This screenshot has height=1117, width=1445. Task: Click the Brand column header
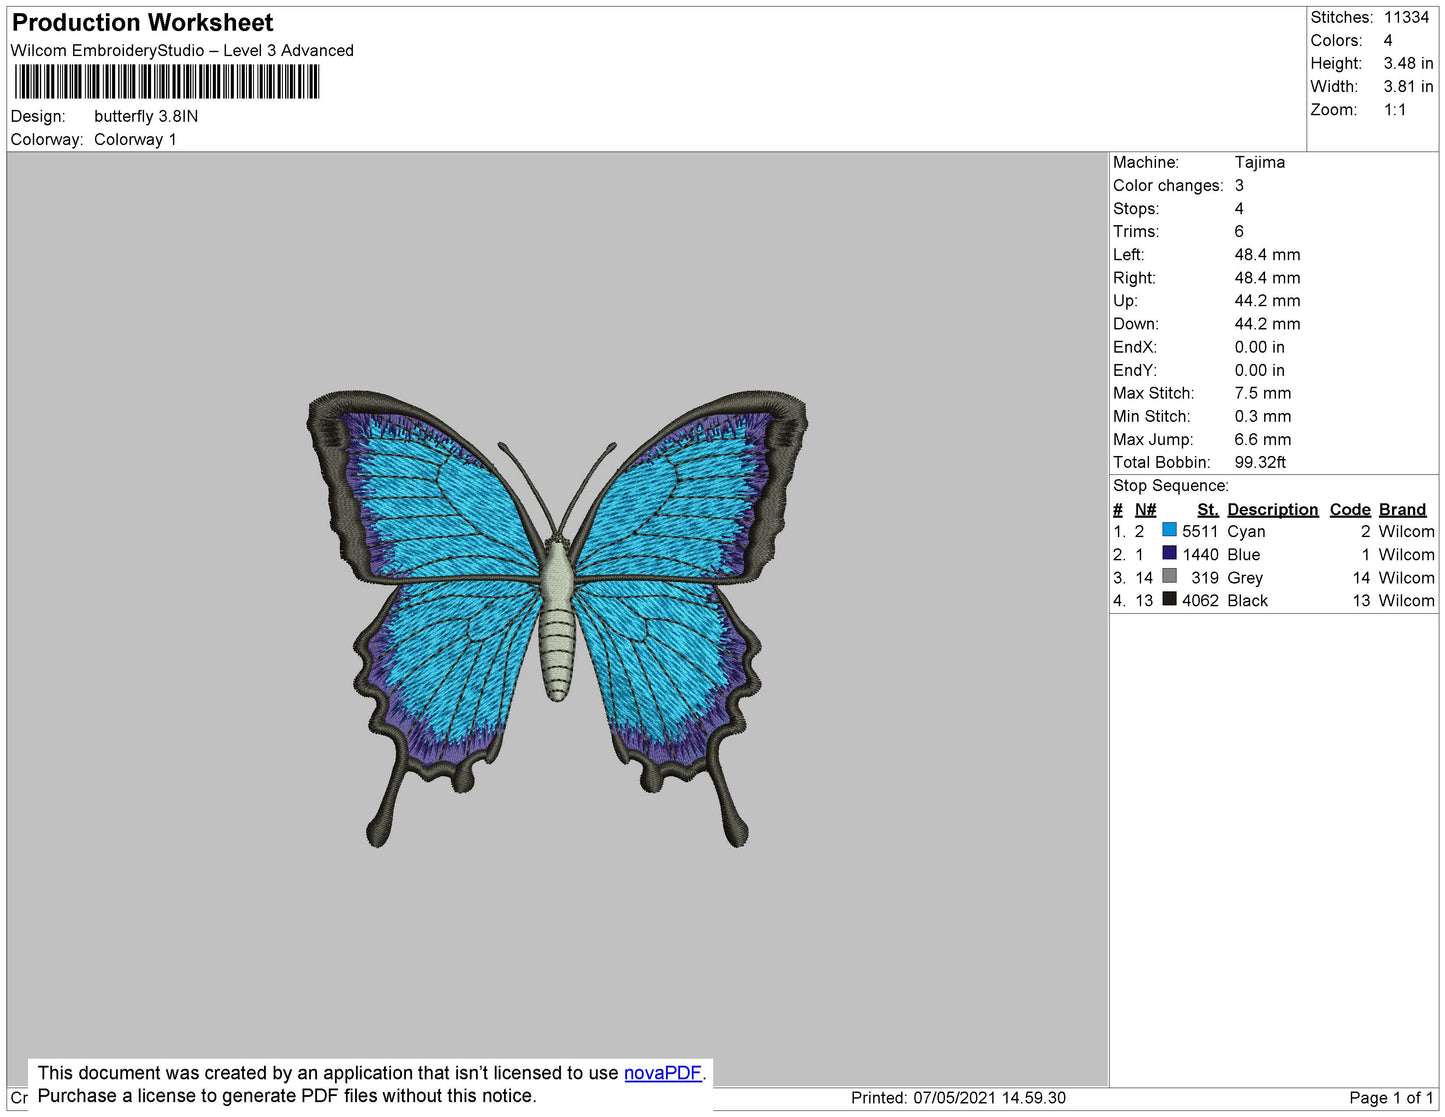coord(1402,509)
